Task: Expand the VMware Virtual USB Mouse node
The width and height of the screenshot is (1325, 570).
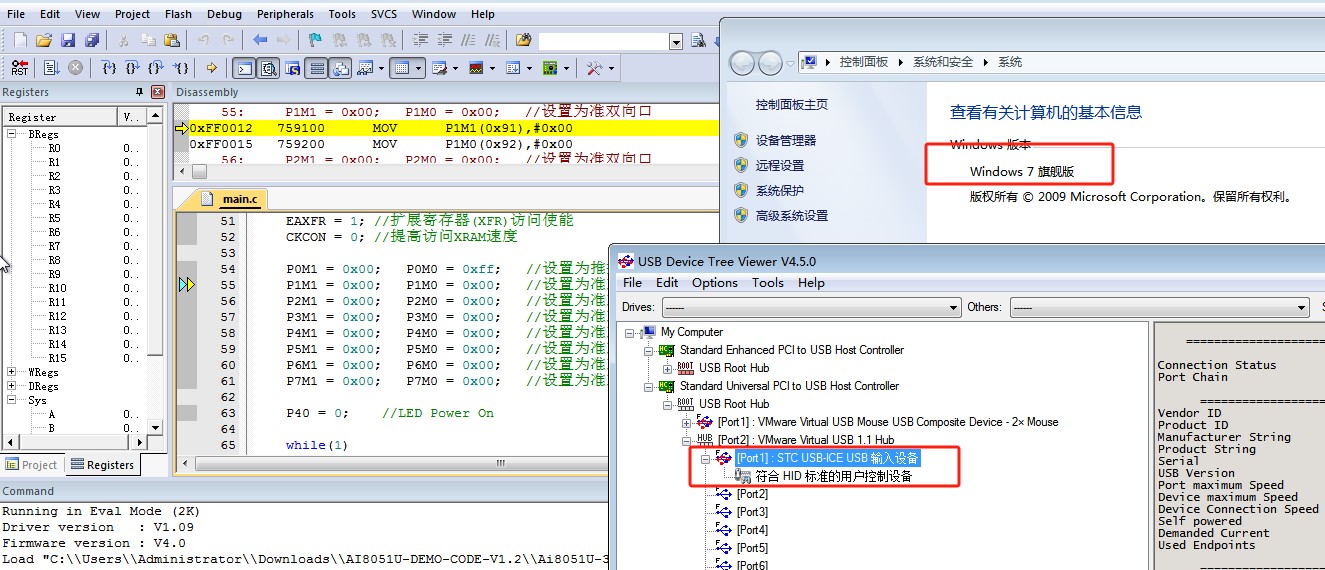Action: 685,422
